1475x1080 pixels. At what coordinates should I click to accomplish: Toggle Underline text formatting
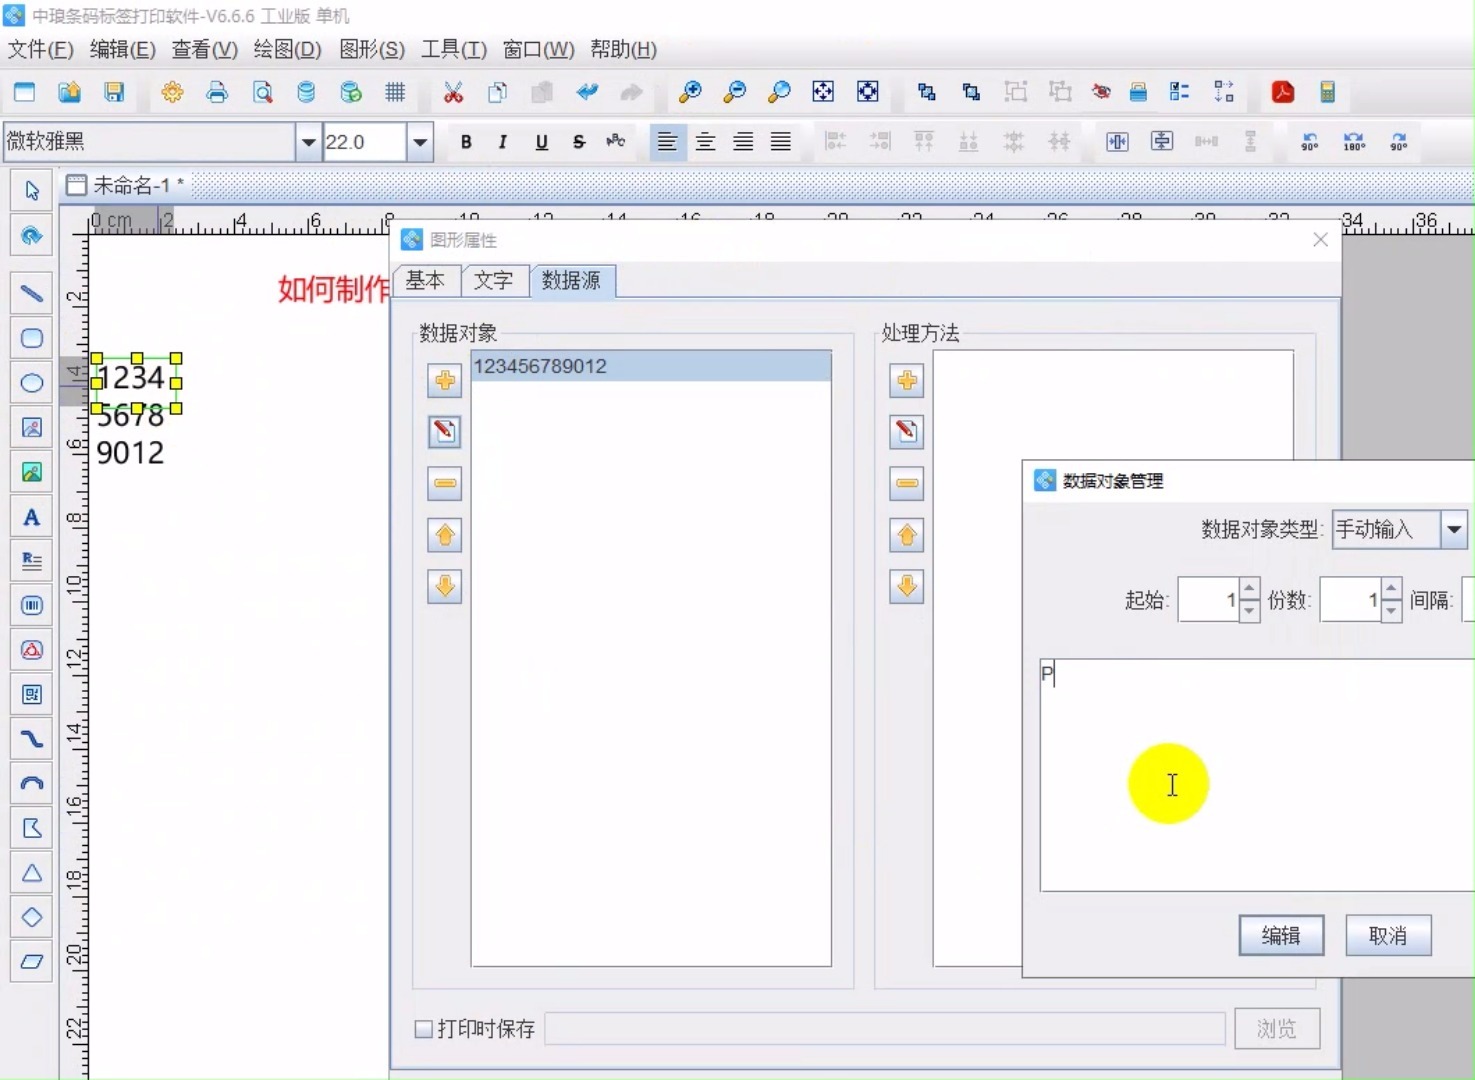click(541, 142)
